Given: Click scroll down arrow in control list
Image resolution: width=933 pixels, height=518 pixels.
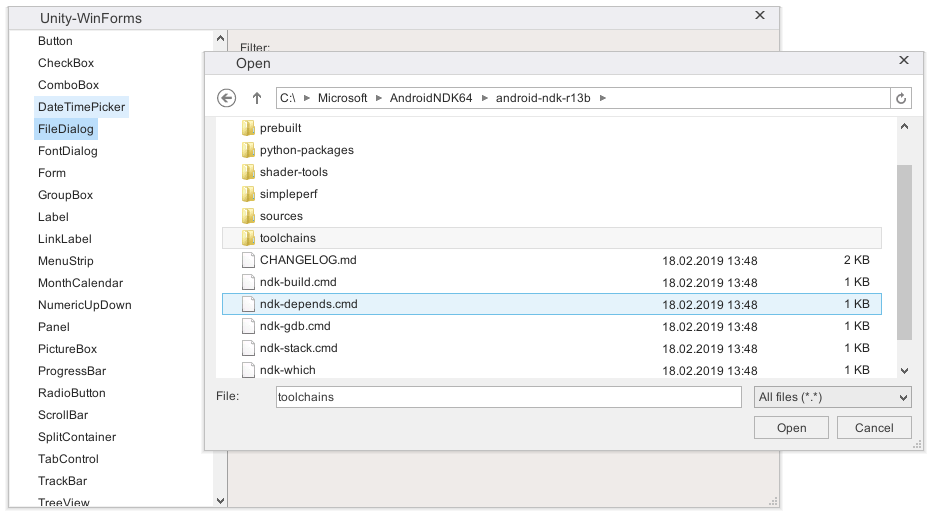Looking at the screenshot, I should click(x=220, y=501).
